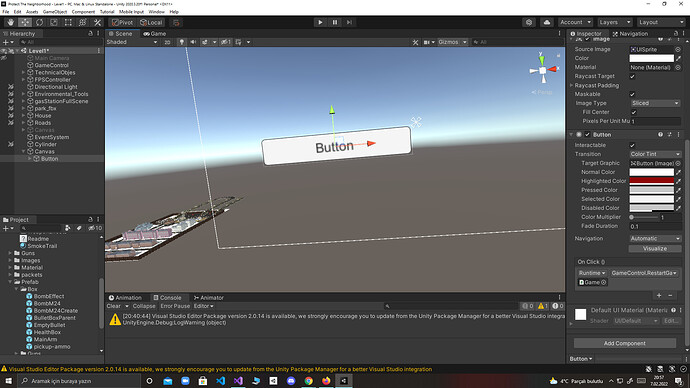Screen dimensions: 690x388
Task: Open the Layers dropdown
Action: click(x=615, y=22)
